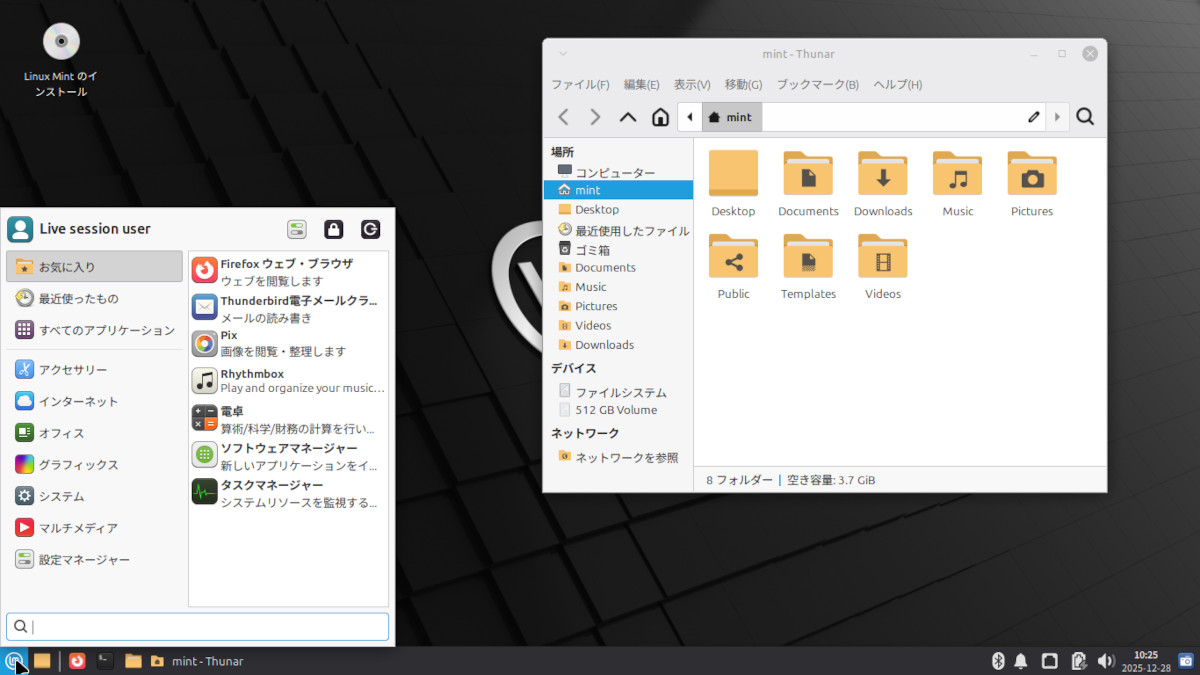Image resolution: width=1200 pixels, height=675 pixels.
Task: Open the Thunar window menu chevron
Action: (x=563, y=54)
